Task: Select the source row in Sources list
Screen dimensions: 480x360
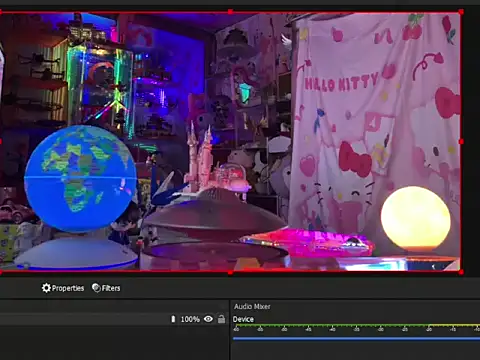Action: click(114, 319)
